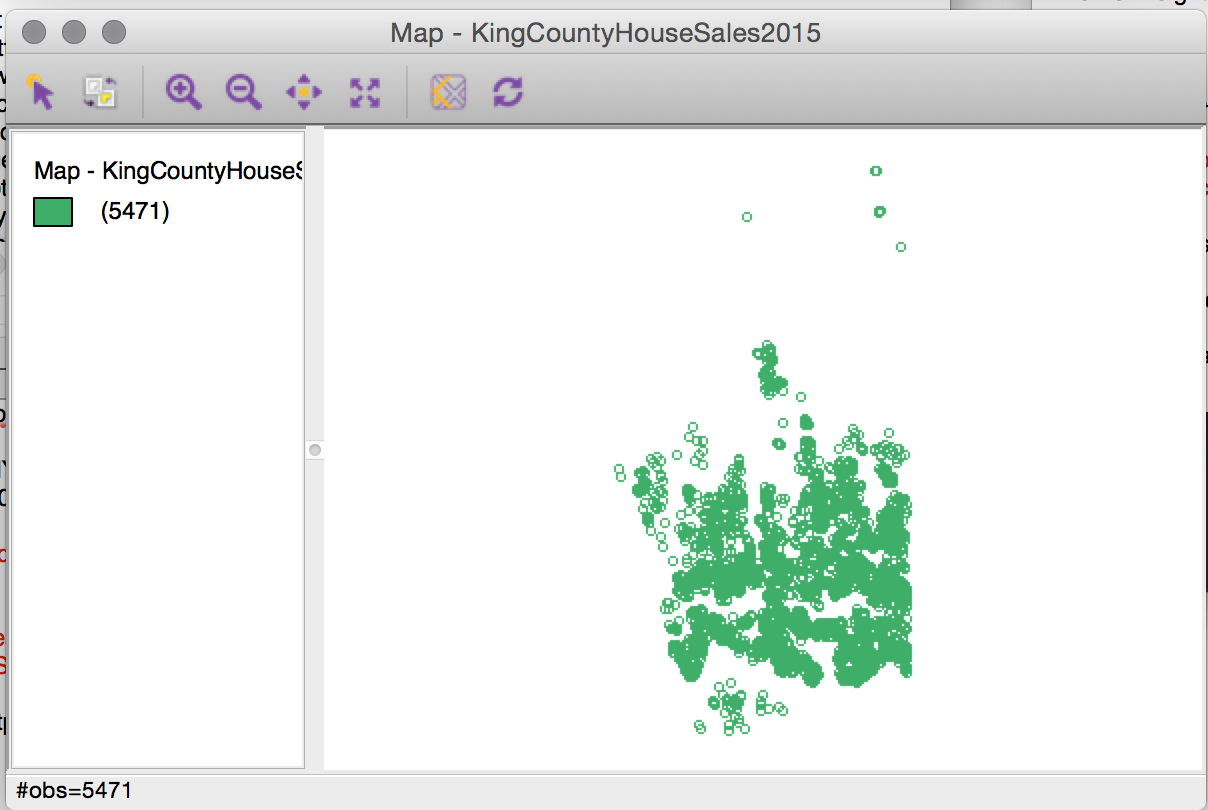Refresh the map display
Image resolution: width=1208 pixels, height=810 pixels.
pos(508,91)
